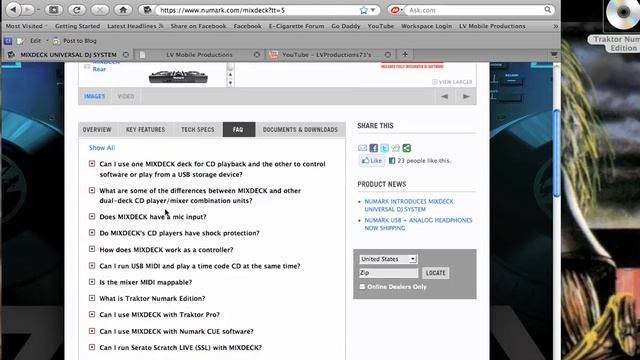
Task: Open Numark USB Analog Headphones news link
Action: tap(418, 224)
